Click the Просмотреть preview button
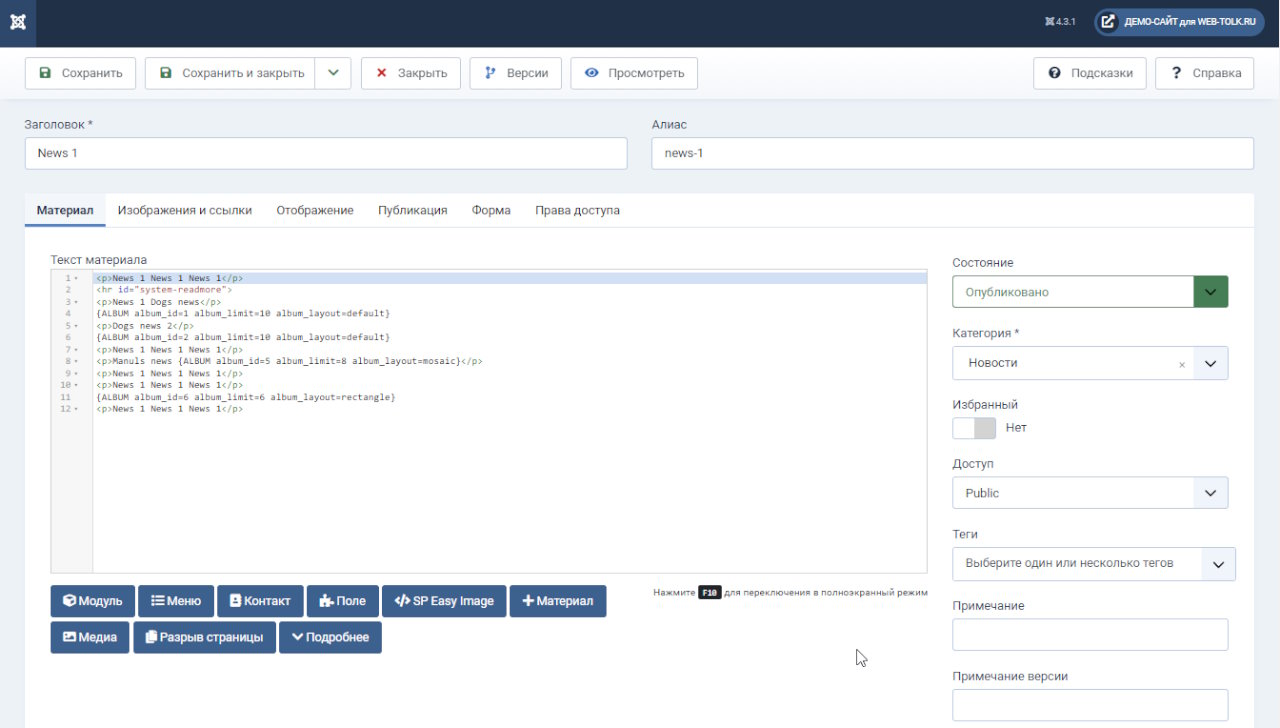The image size is (1280, 728). click(634, 73)
